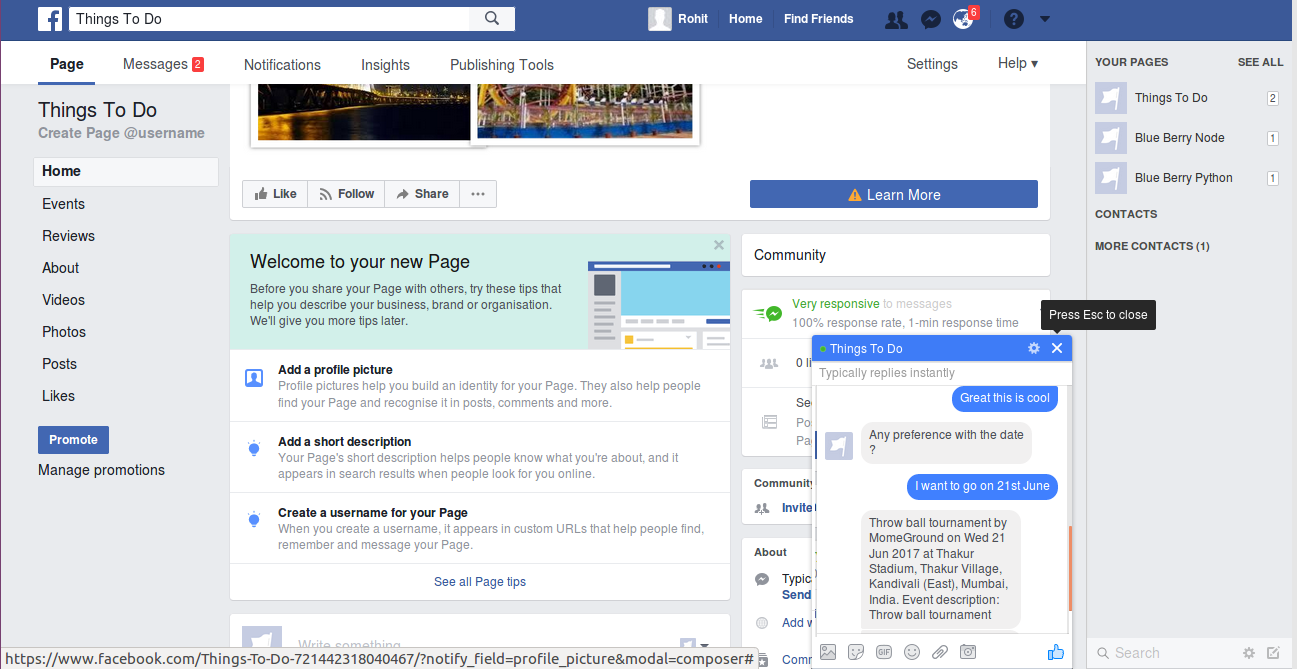This screenshot has width=1297, height=669.
Task: Open Events in the left page menu
Action: click(63, 204)
